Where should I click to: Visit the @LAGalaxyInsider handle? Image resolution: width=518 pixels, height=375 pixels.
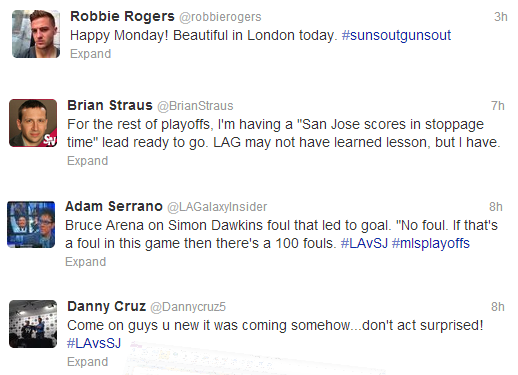(217, 207)
